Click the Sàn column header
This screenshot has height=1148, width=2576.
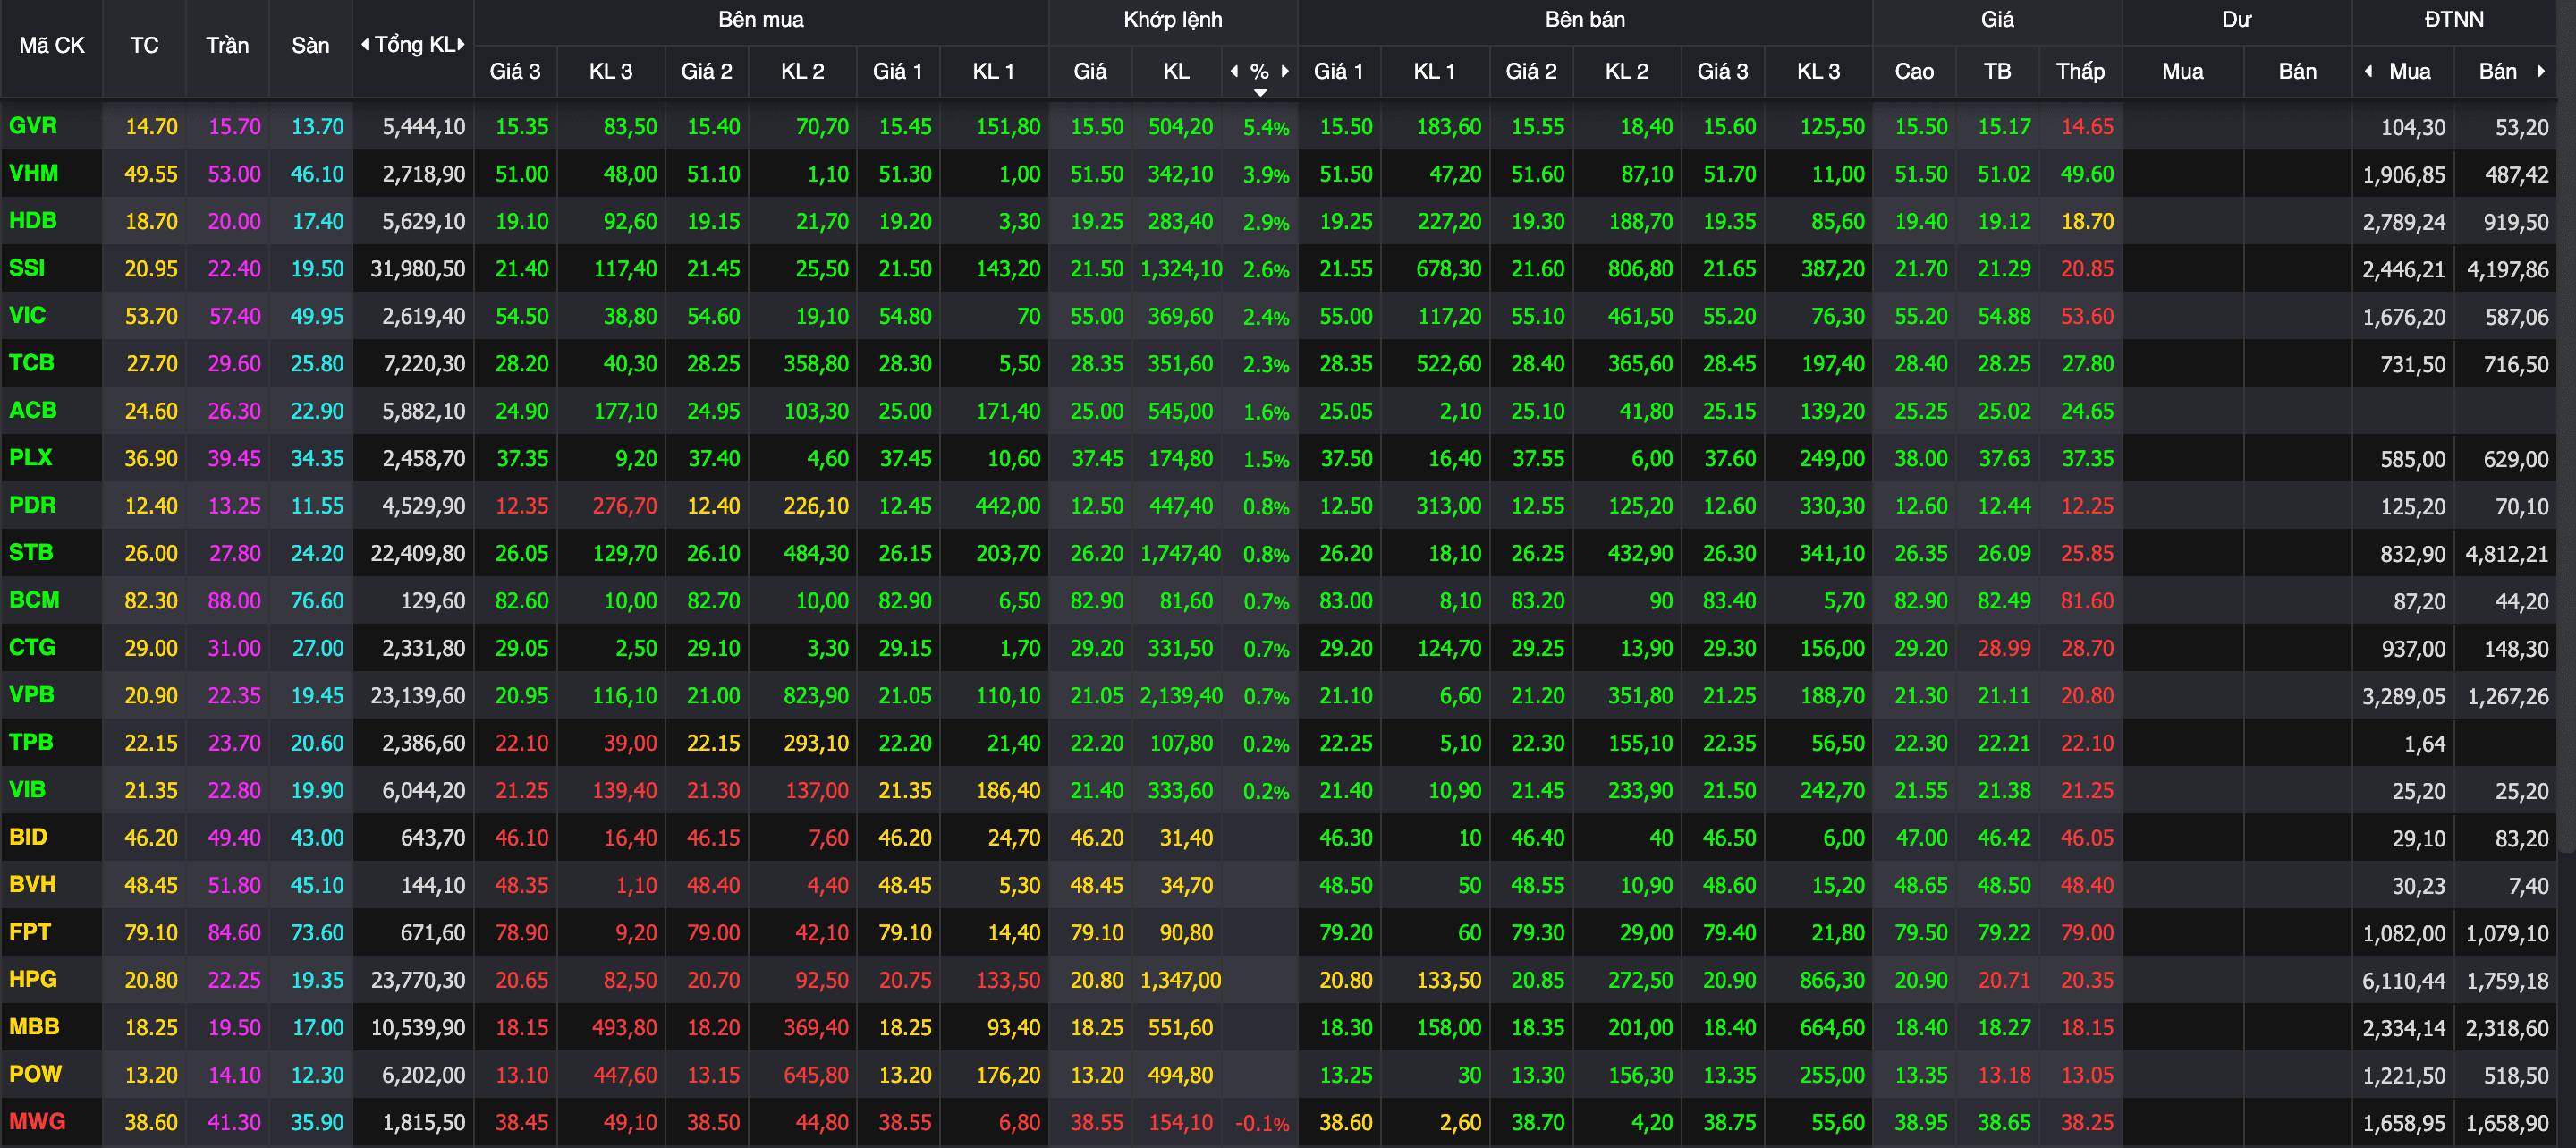tap(310, 45)
